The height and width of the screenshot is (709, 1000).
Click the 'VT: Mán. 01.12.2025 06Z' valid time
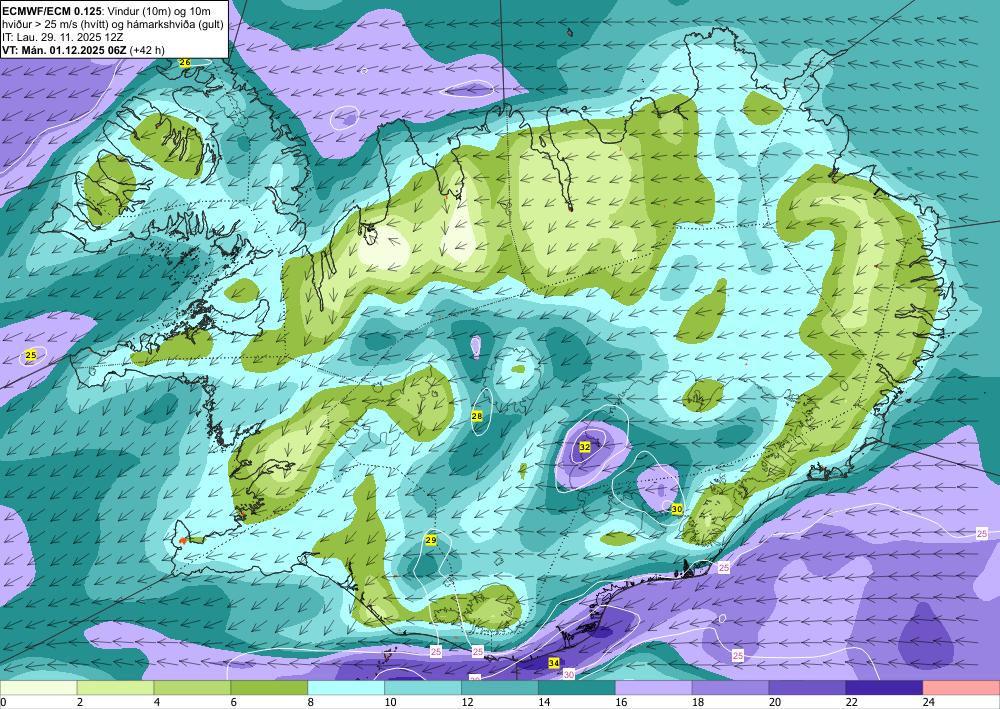coord(64,50)
